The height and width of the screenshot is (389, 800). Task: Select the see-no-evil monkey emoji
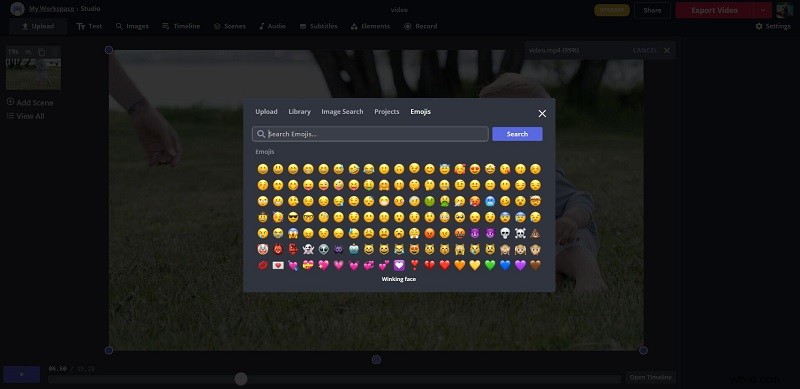[x=505, y=249]
